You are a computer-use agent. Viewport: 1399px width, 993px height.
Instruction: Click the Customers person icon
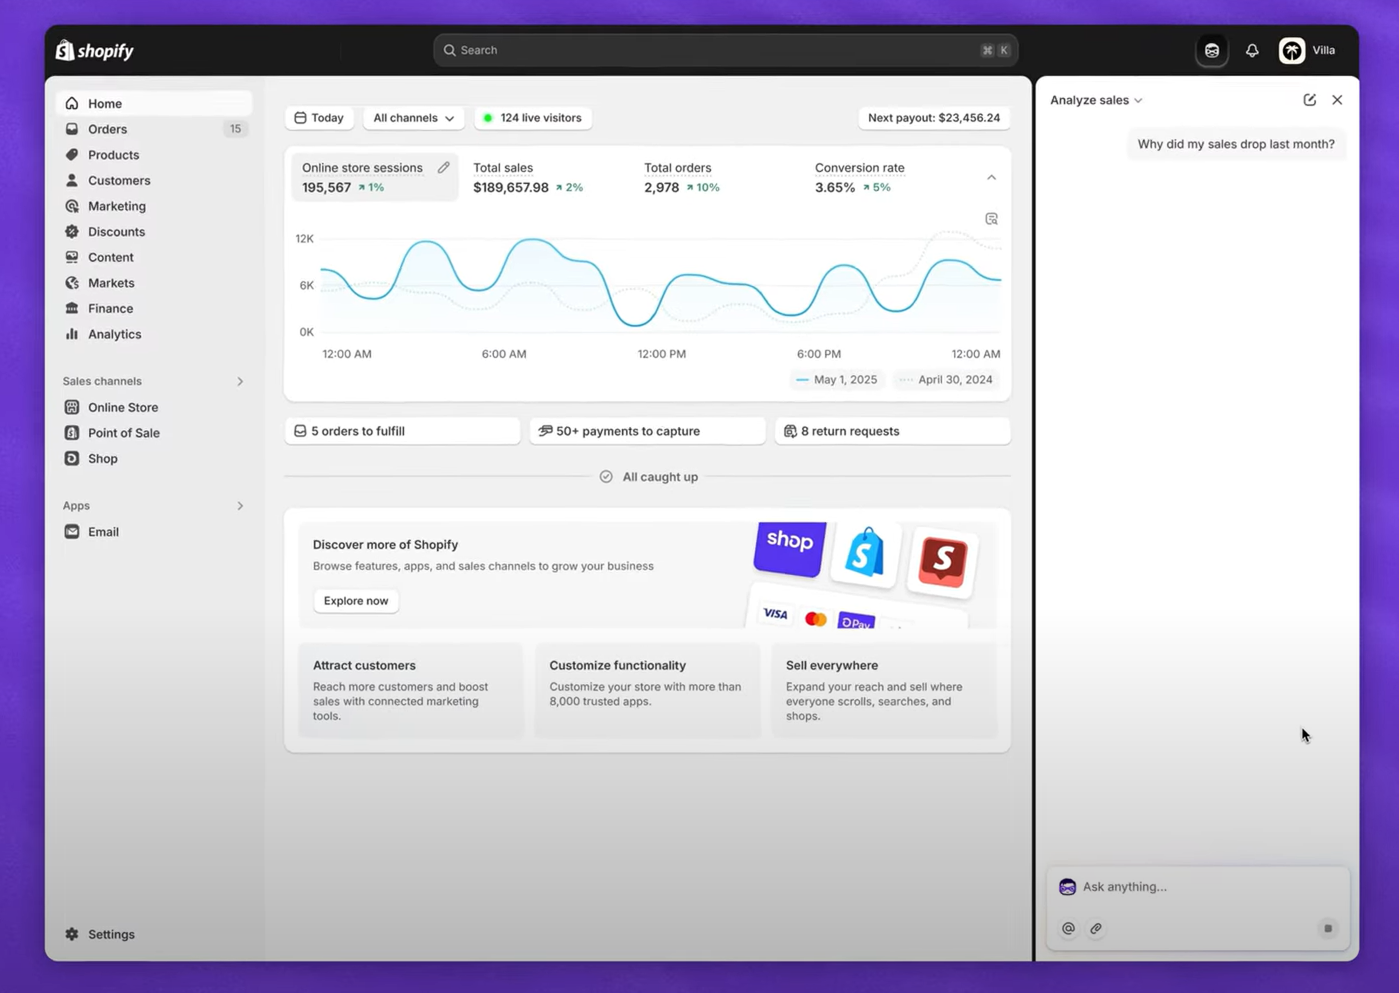point(72,180)
